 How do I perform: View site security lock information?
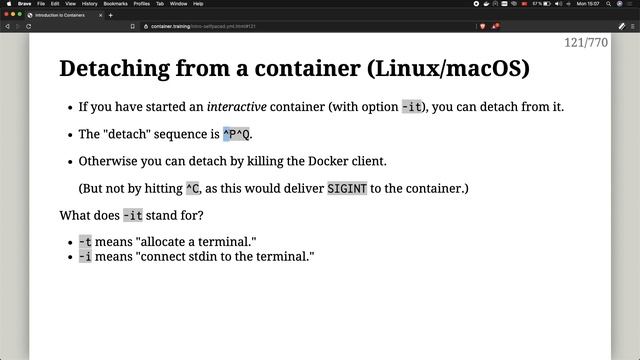(146, 26)
